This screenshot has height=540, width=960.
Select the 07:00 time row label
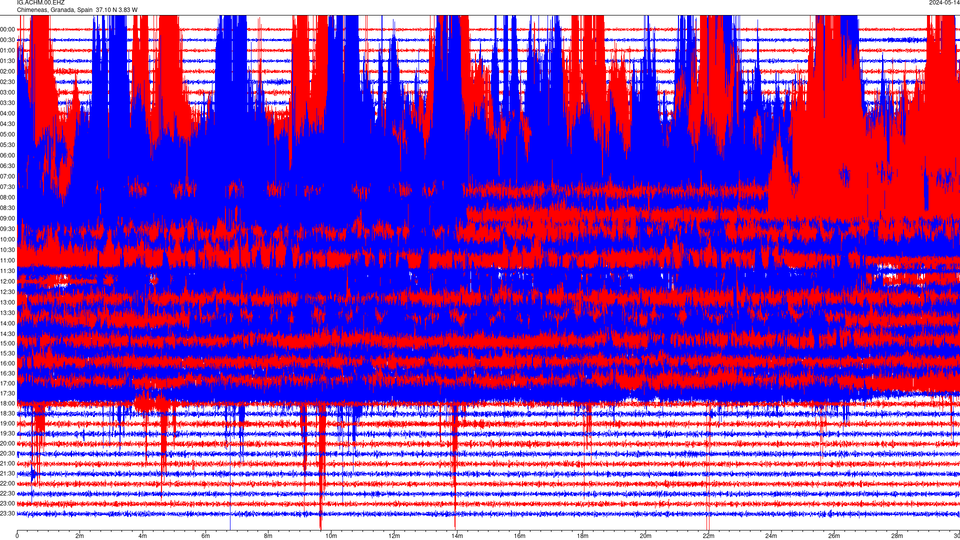pyautogui.click(x=7, y=176)
